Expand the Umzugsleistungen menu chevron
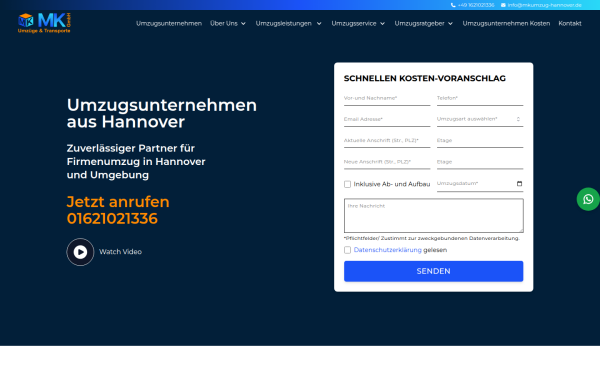 pyautogui.click(x=319, y=24)
